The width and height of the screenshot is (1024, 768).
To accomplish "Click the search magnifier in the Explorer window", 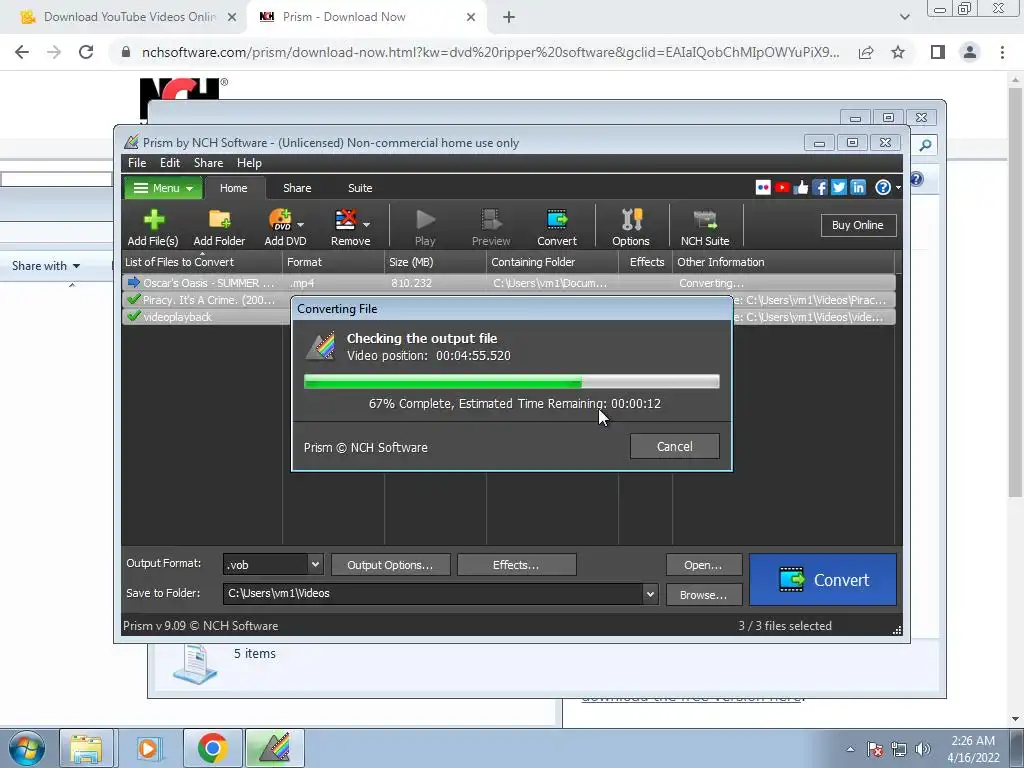I will 925,145.
